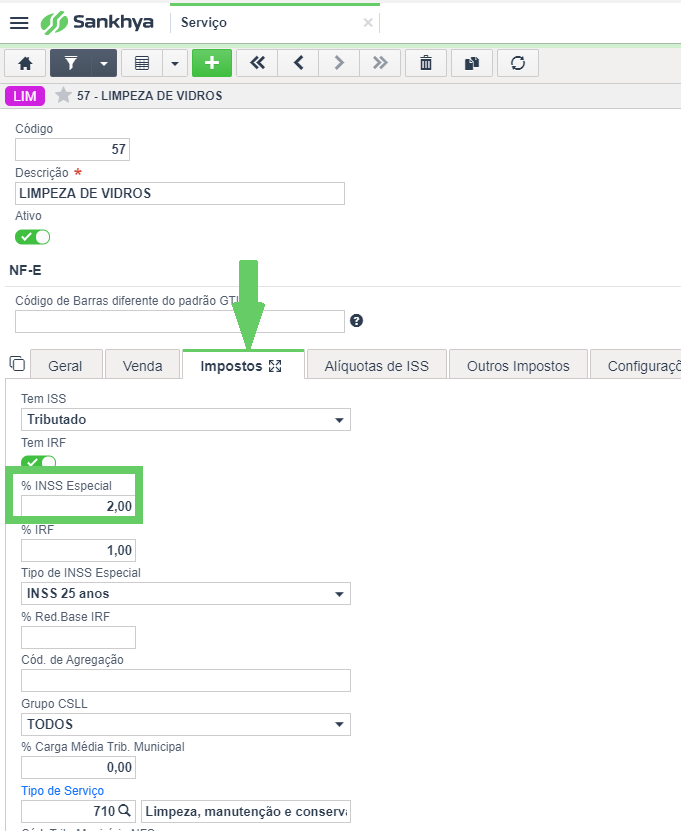This screenshot has height=831, width=681.
Task: Duplicate the record with copy icon
Action: point(472,64)
